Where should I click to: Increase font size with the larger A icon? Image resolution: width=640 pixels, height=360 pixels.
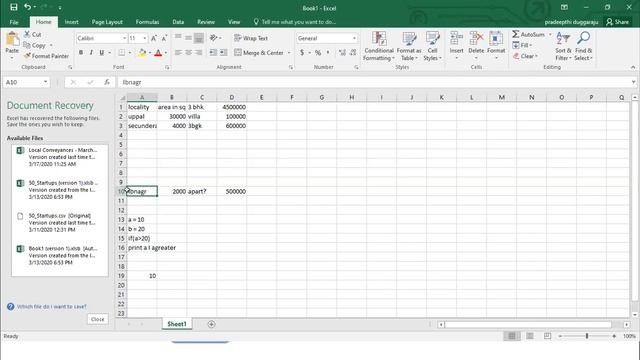coord(154,38)
